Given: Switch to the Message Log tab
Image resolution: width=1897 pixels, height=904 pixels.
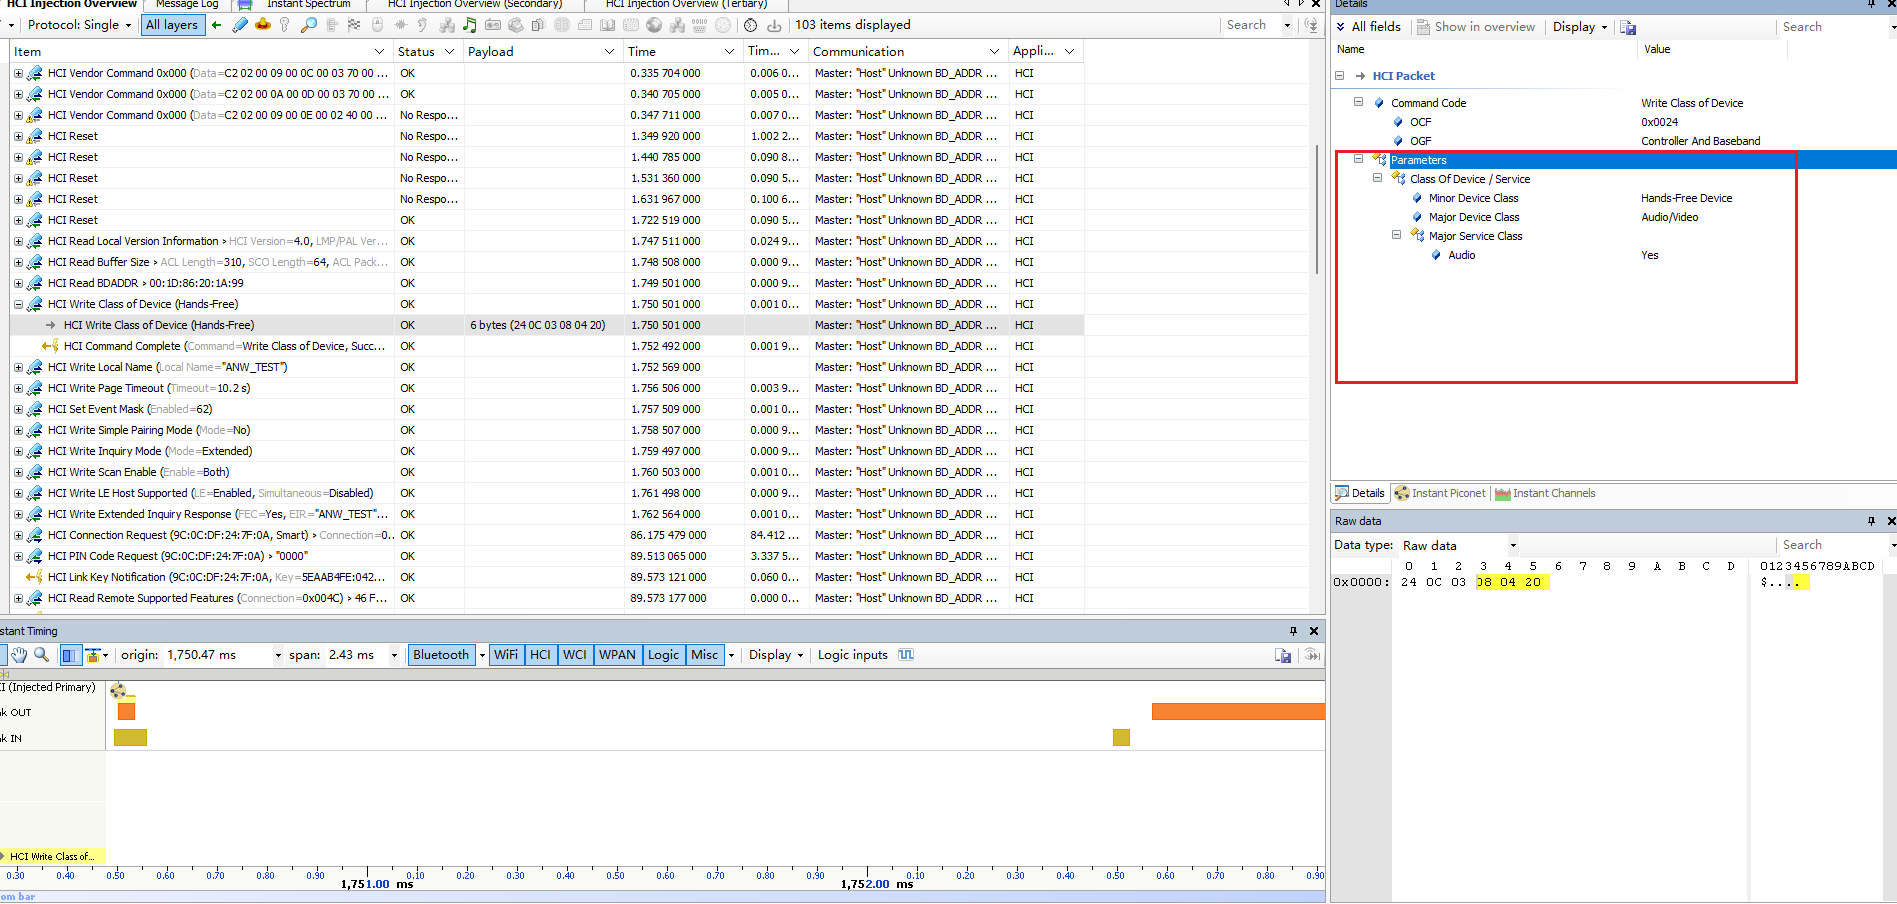Looking at the screenshot, I should pyautogui.click(x=186, y=4).
